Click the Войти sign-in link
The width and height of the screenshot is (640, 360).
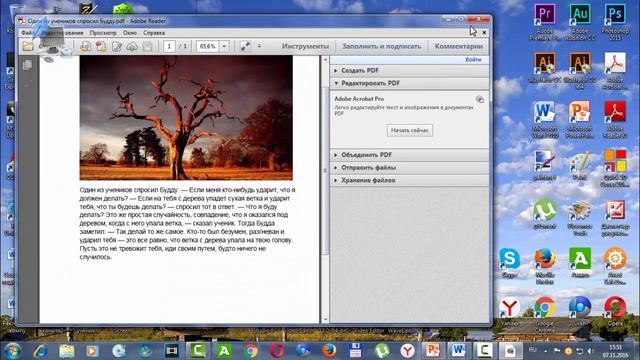tap(473, 60)
